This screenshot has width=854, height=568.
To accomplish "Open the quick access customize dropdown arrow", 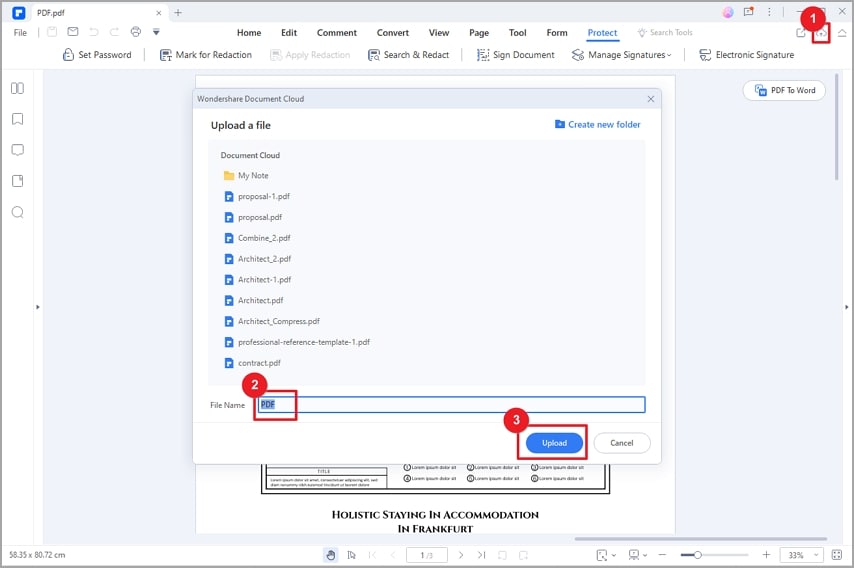I will 156,32.
